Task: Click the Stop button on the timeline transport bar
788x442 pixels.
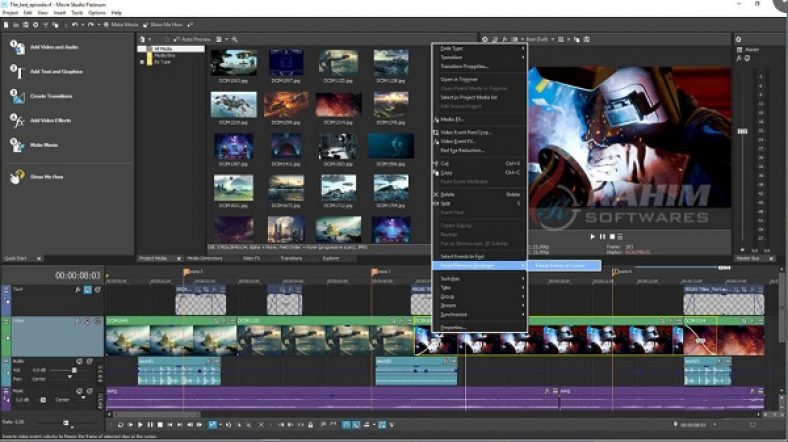Action: click(x=161, y=425)
